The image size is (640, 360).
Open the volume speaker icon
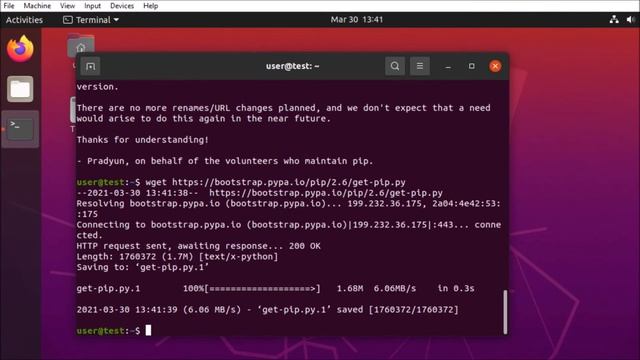click(x=631, y=19)
